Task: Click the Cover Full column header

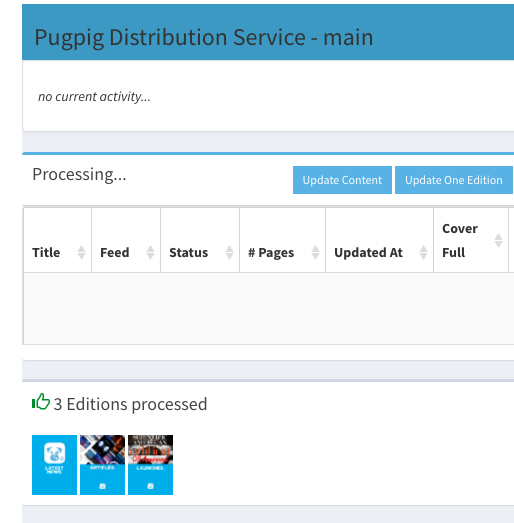Action: 471,240
